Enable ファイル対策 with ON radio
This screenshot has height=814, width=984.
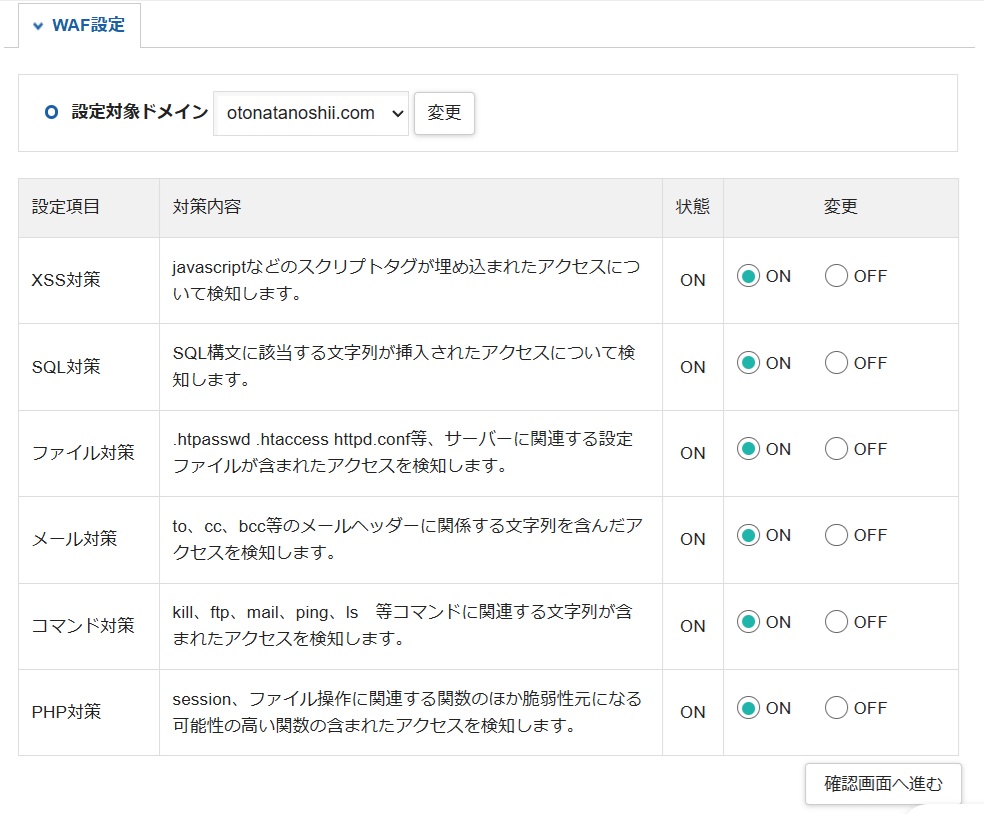[748, 449]
